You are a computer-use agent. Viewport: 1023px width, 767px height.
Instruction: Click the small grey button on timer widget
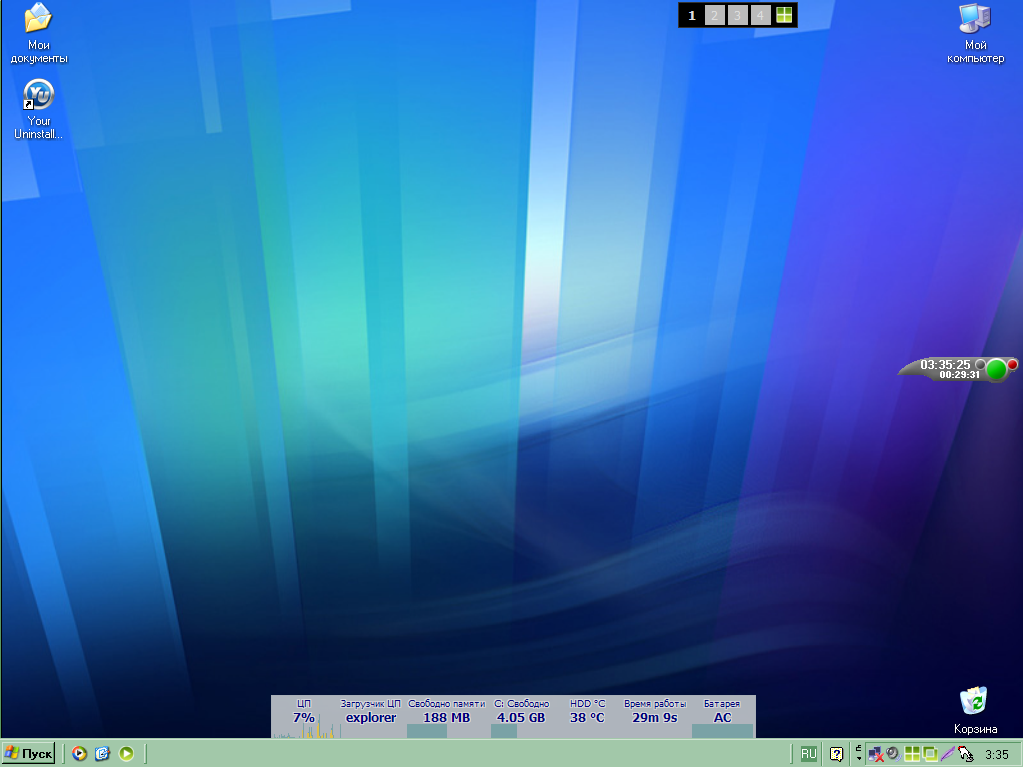click(x=980, y=365)
